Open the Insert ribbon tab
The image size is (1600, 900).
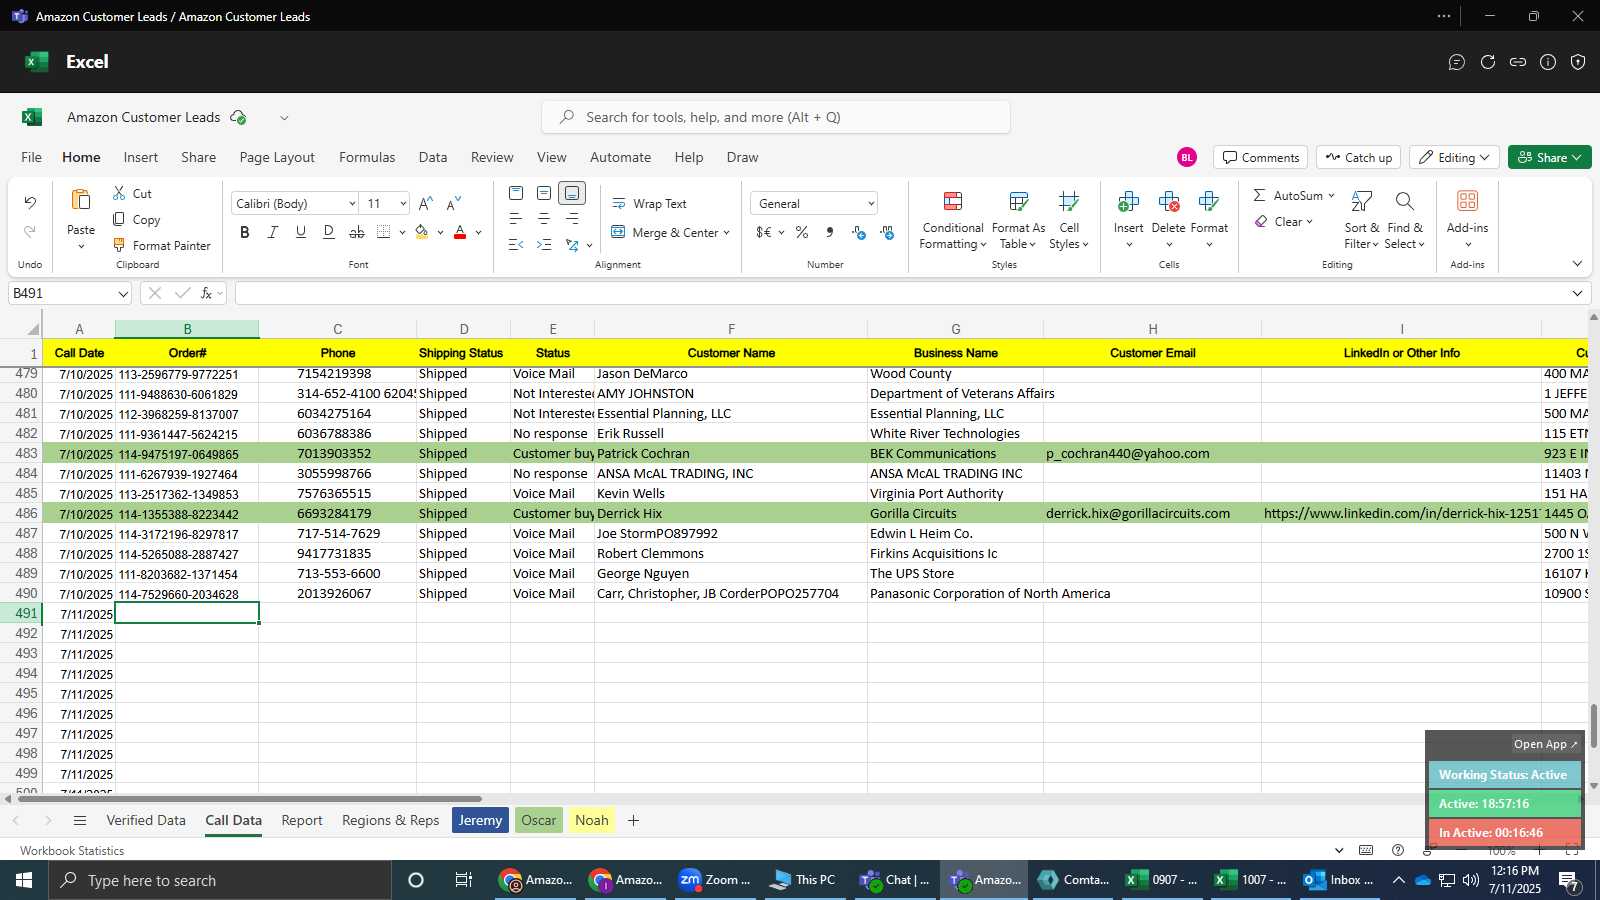141,157
